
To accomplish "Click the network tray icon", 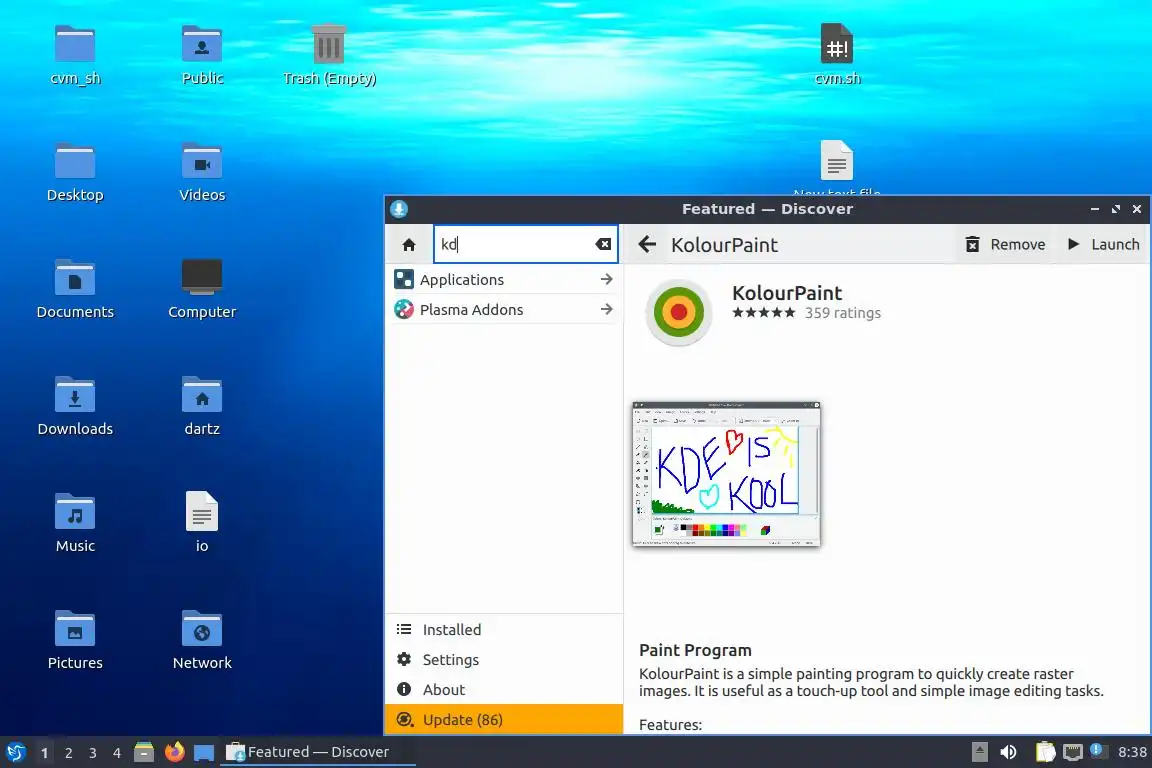I will coord(1073,752).
